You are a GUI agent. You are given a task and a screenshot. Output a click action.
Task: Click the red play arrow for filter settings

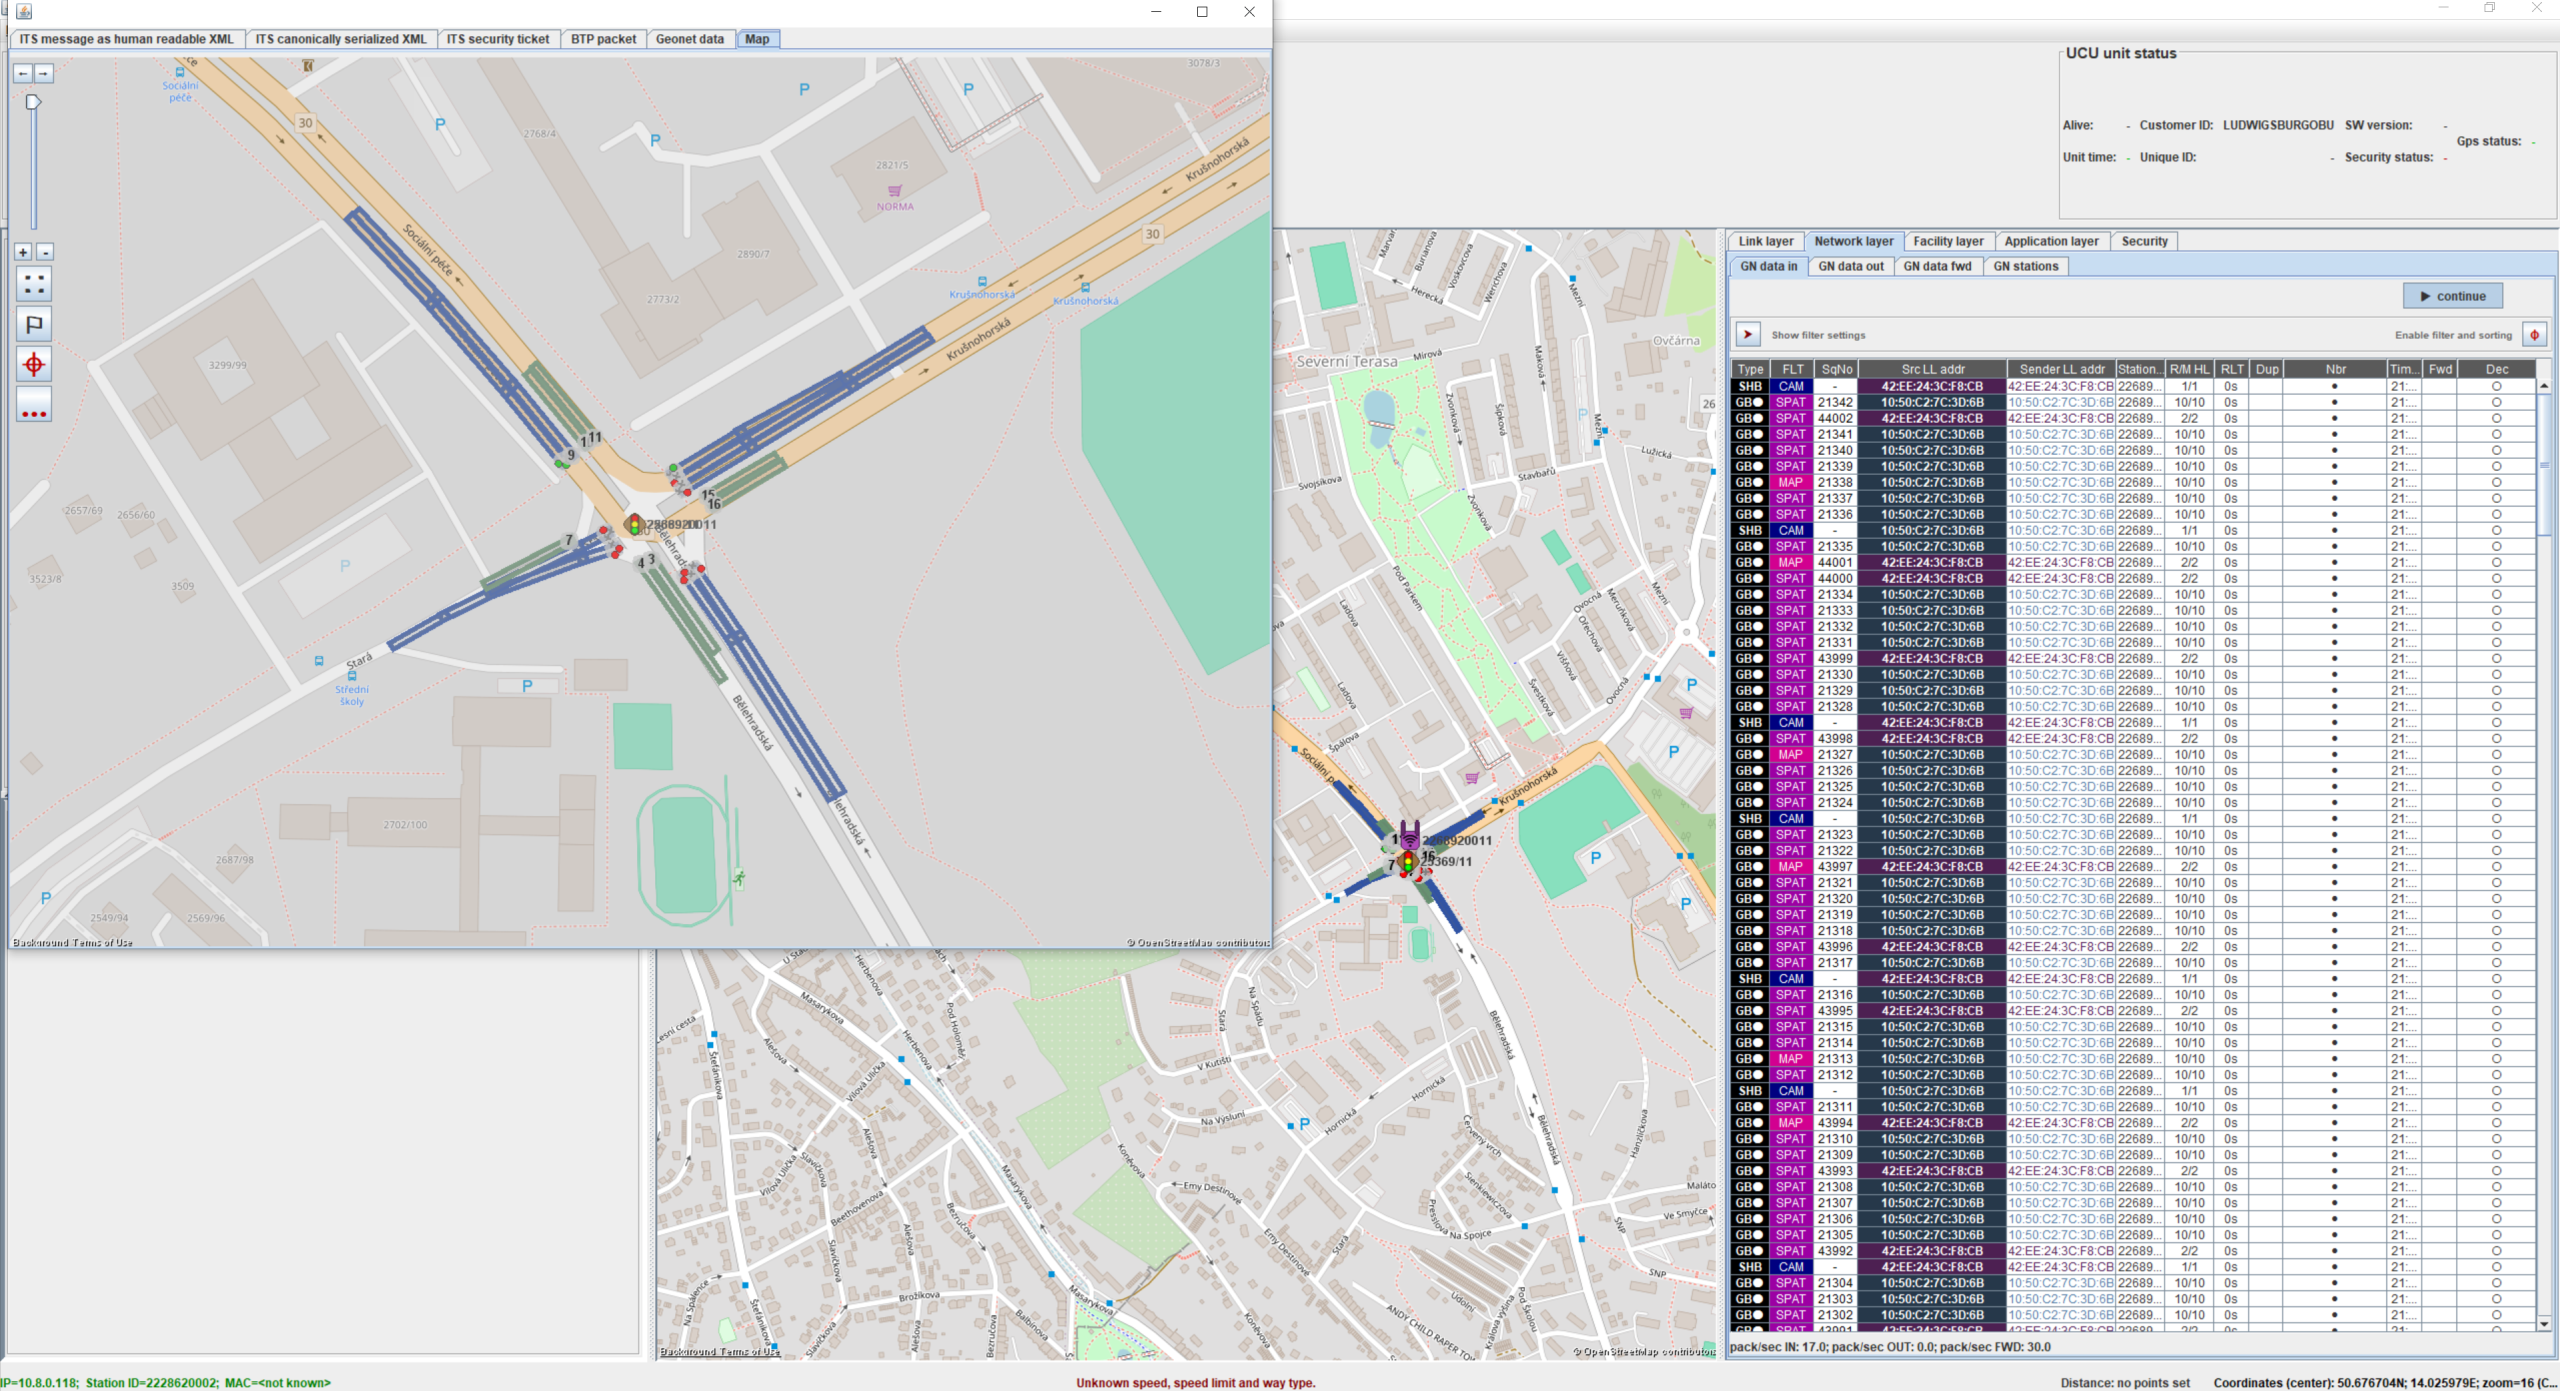pyautogui.click(x=1748, y=335)
